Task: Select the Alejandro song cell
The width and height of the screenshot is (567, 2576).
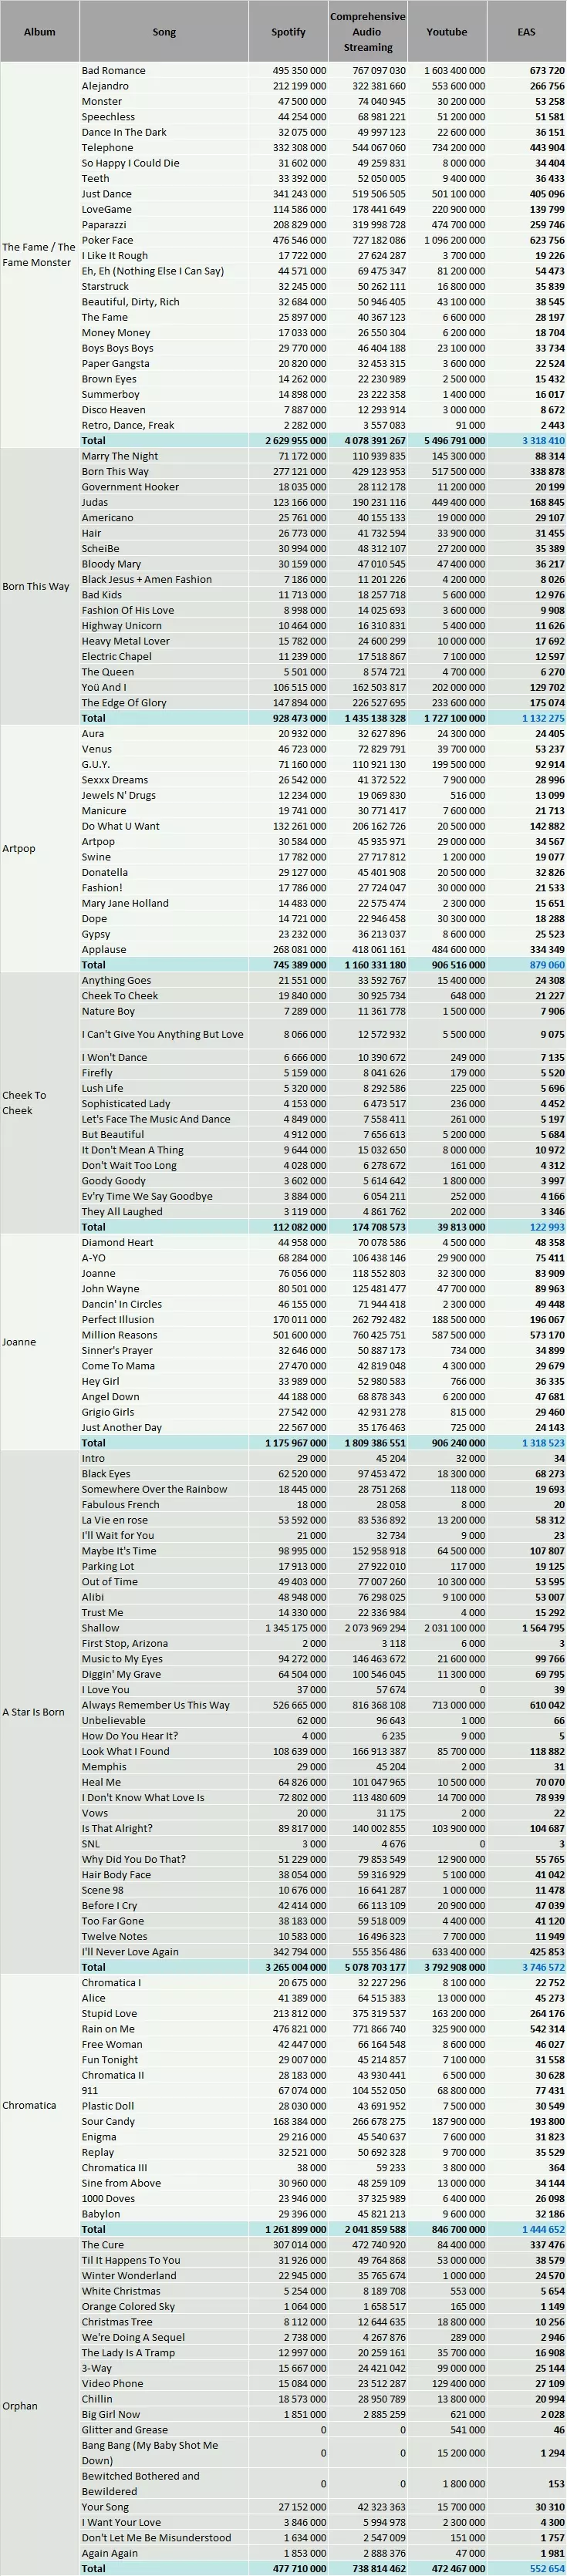Action: [164, 86]
